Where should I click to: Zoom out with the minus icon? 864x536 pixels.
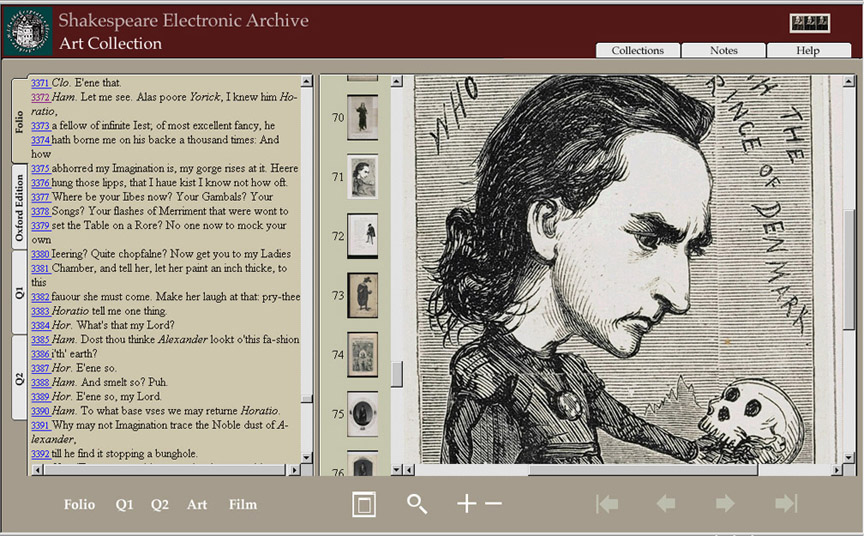tap(493, 504)
